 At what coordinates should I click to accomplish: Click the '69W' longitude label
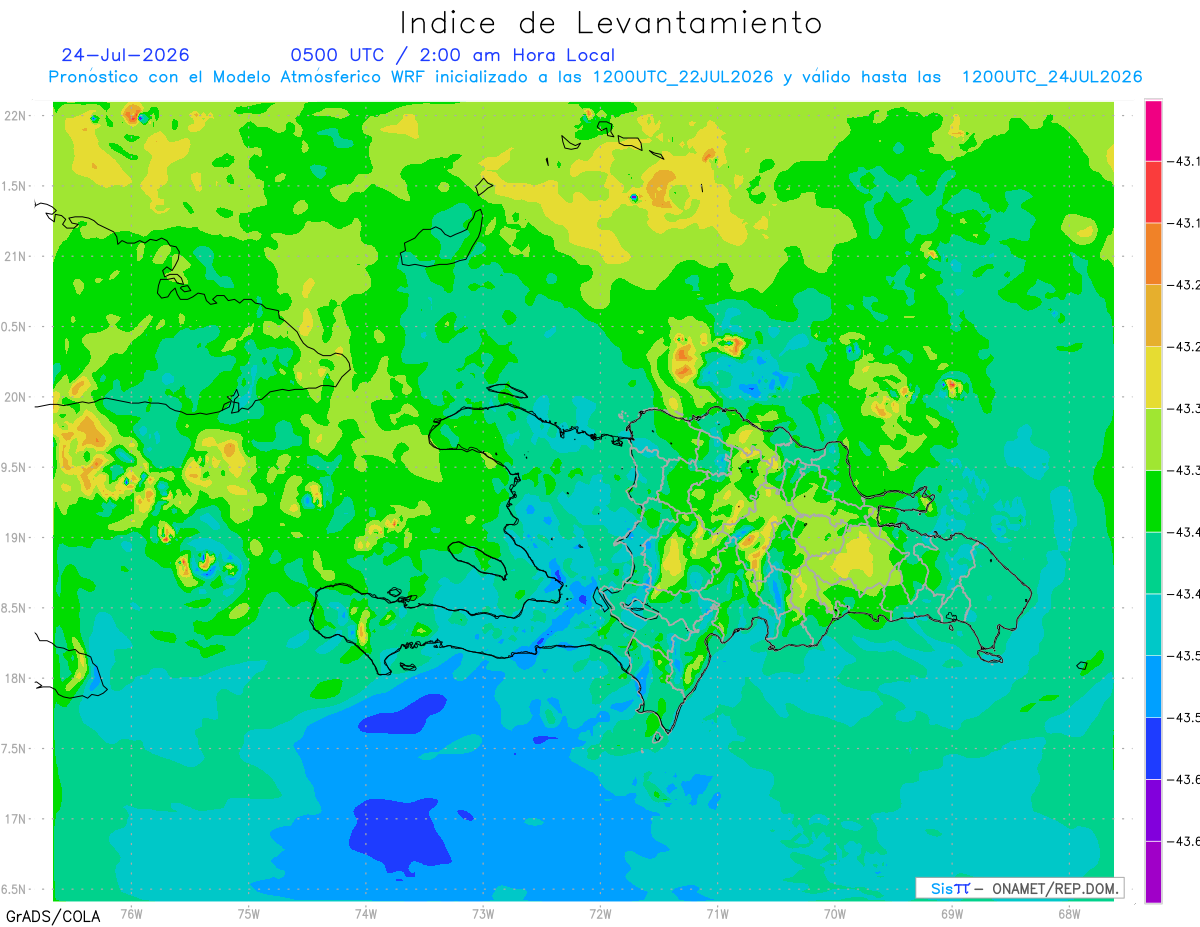pyautogui.click(x=952, y=914)
